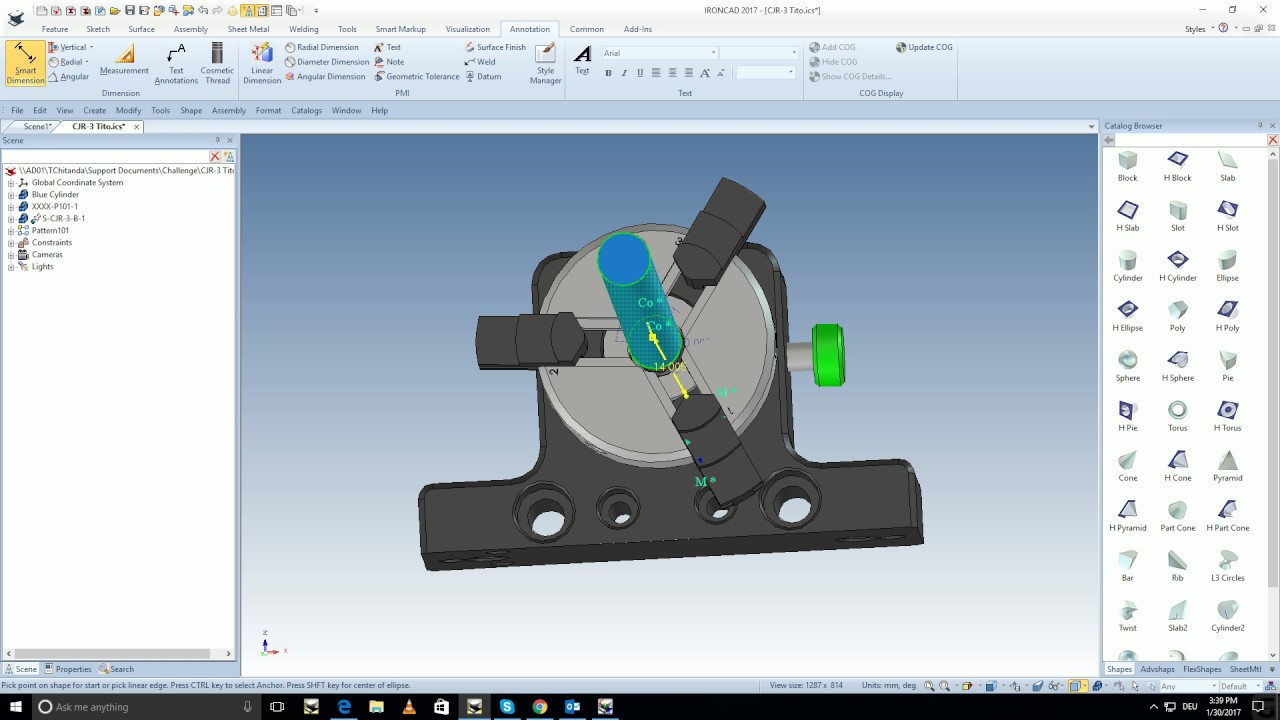Screen dimensions: 1280x720
Task: Expand the Global Coordinate System node
Action: 11,183
